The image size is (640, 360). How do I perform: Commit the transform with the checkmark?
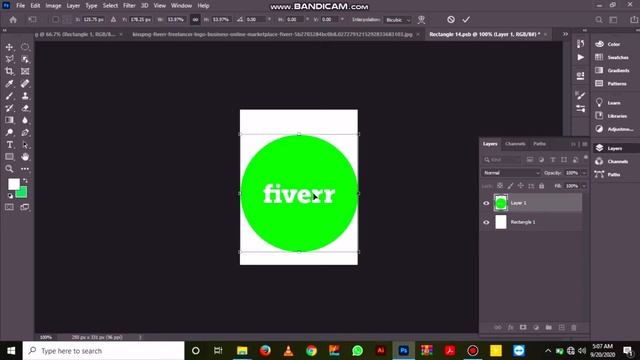[466, 20]
